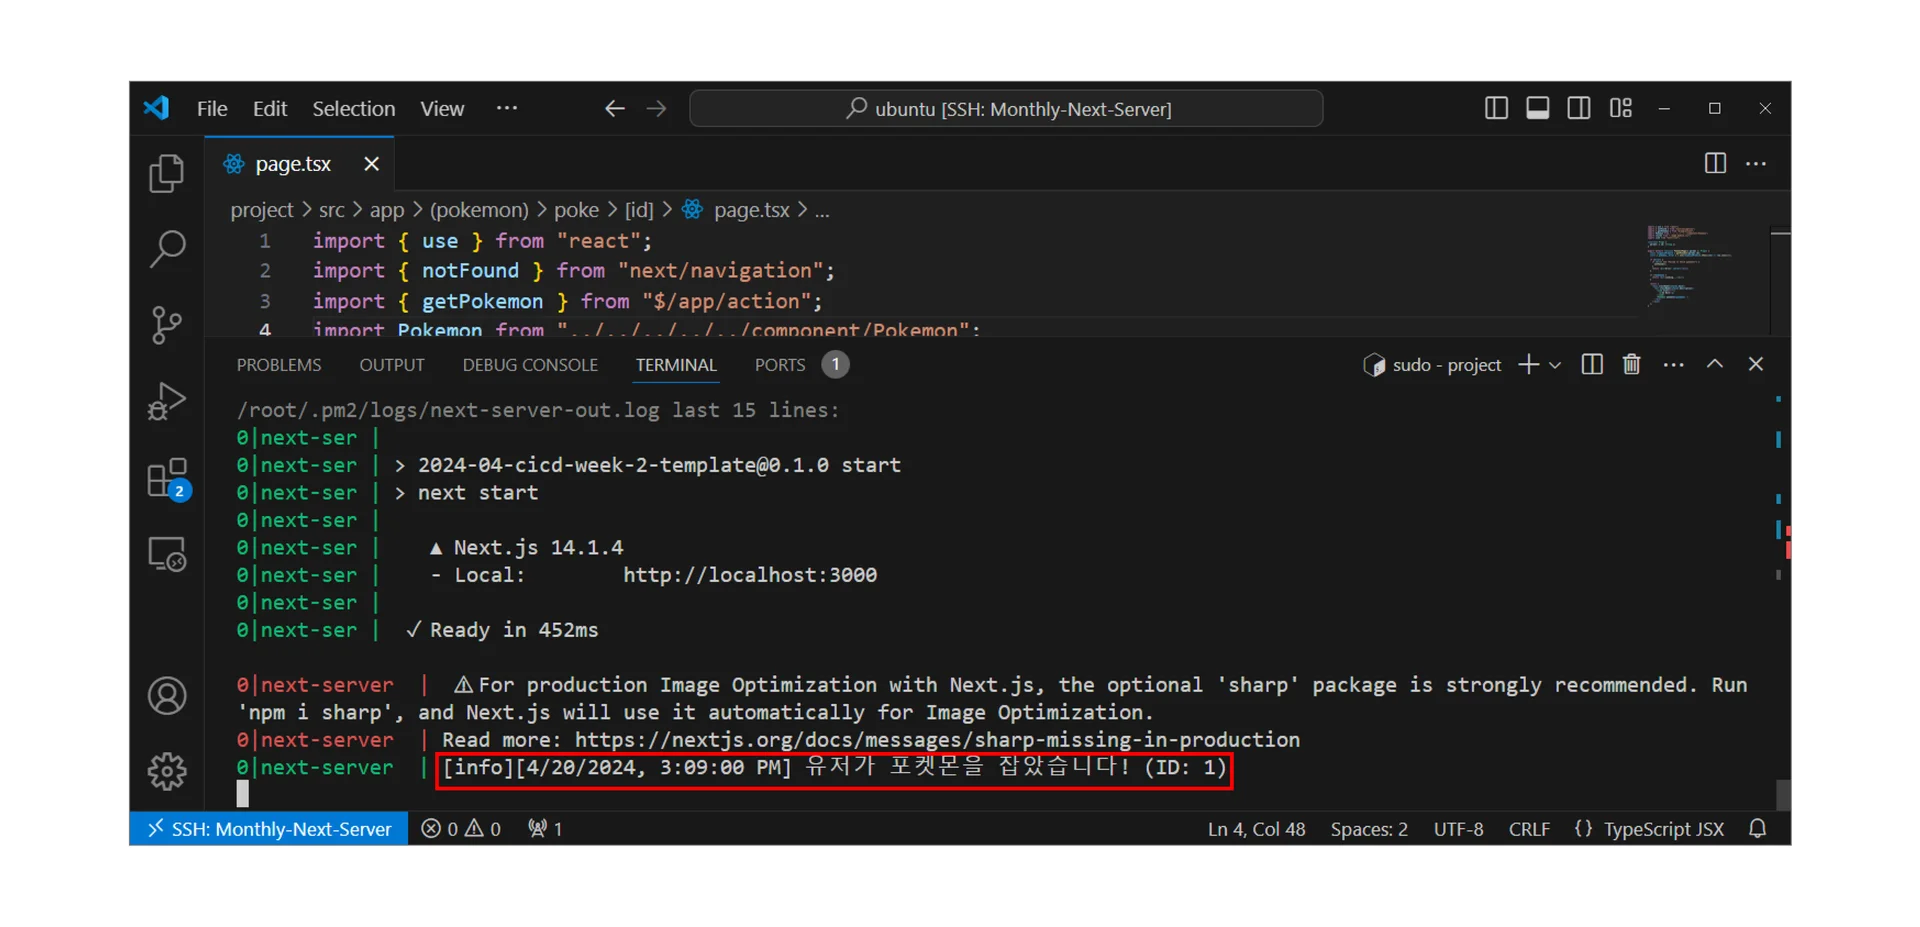1920x927 pixels.
Task: Toggle the bottom panel layout
Action: pos(1537,108)
